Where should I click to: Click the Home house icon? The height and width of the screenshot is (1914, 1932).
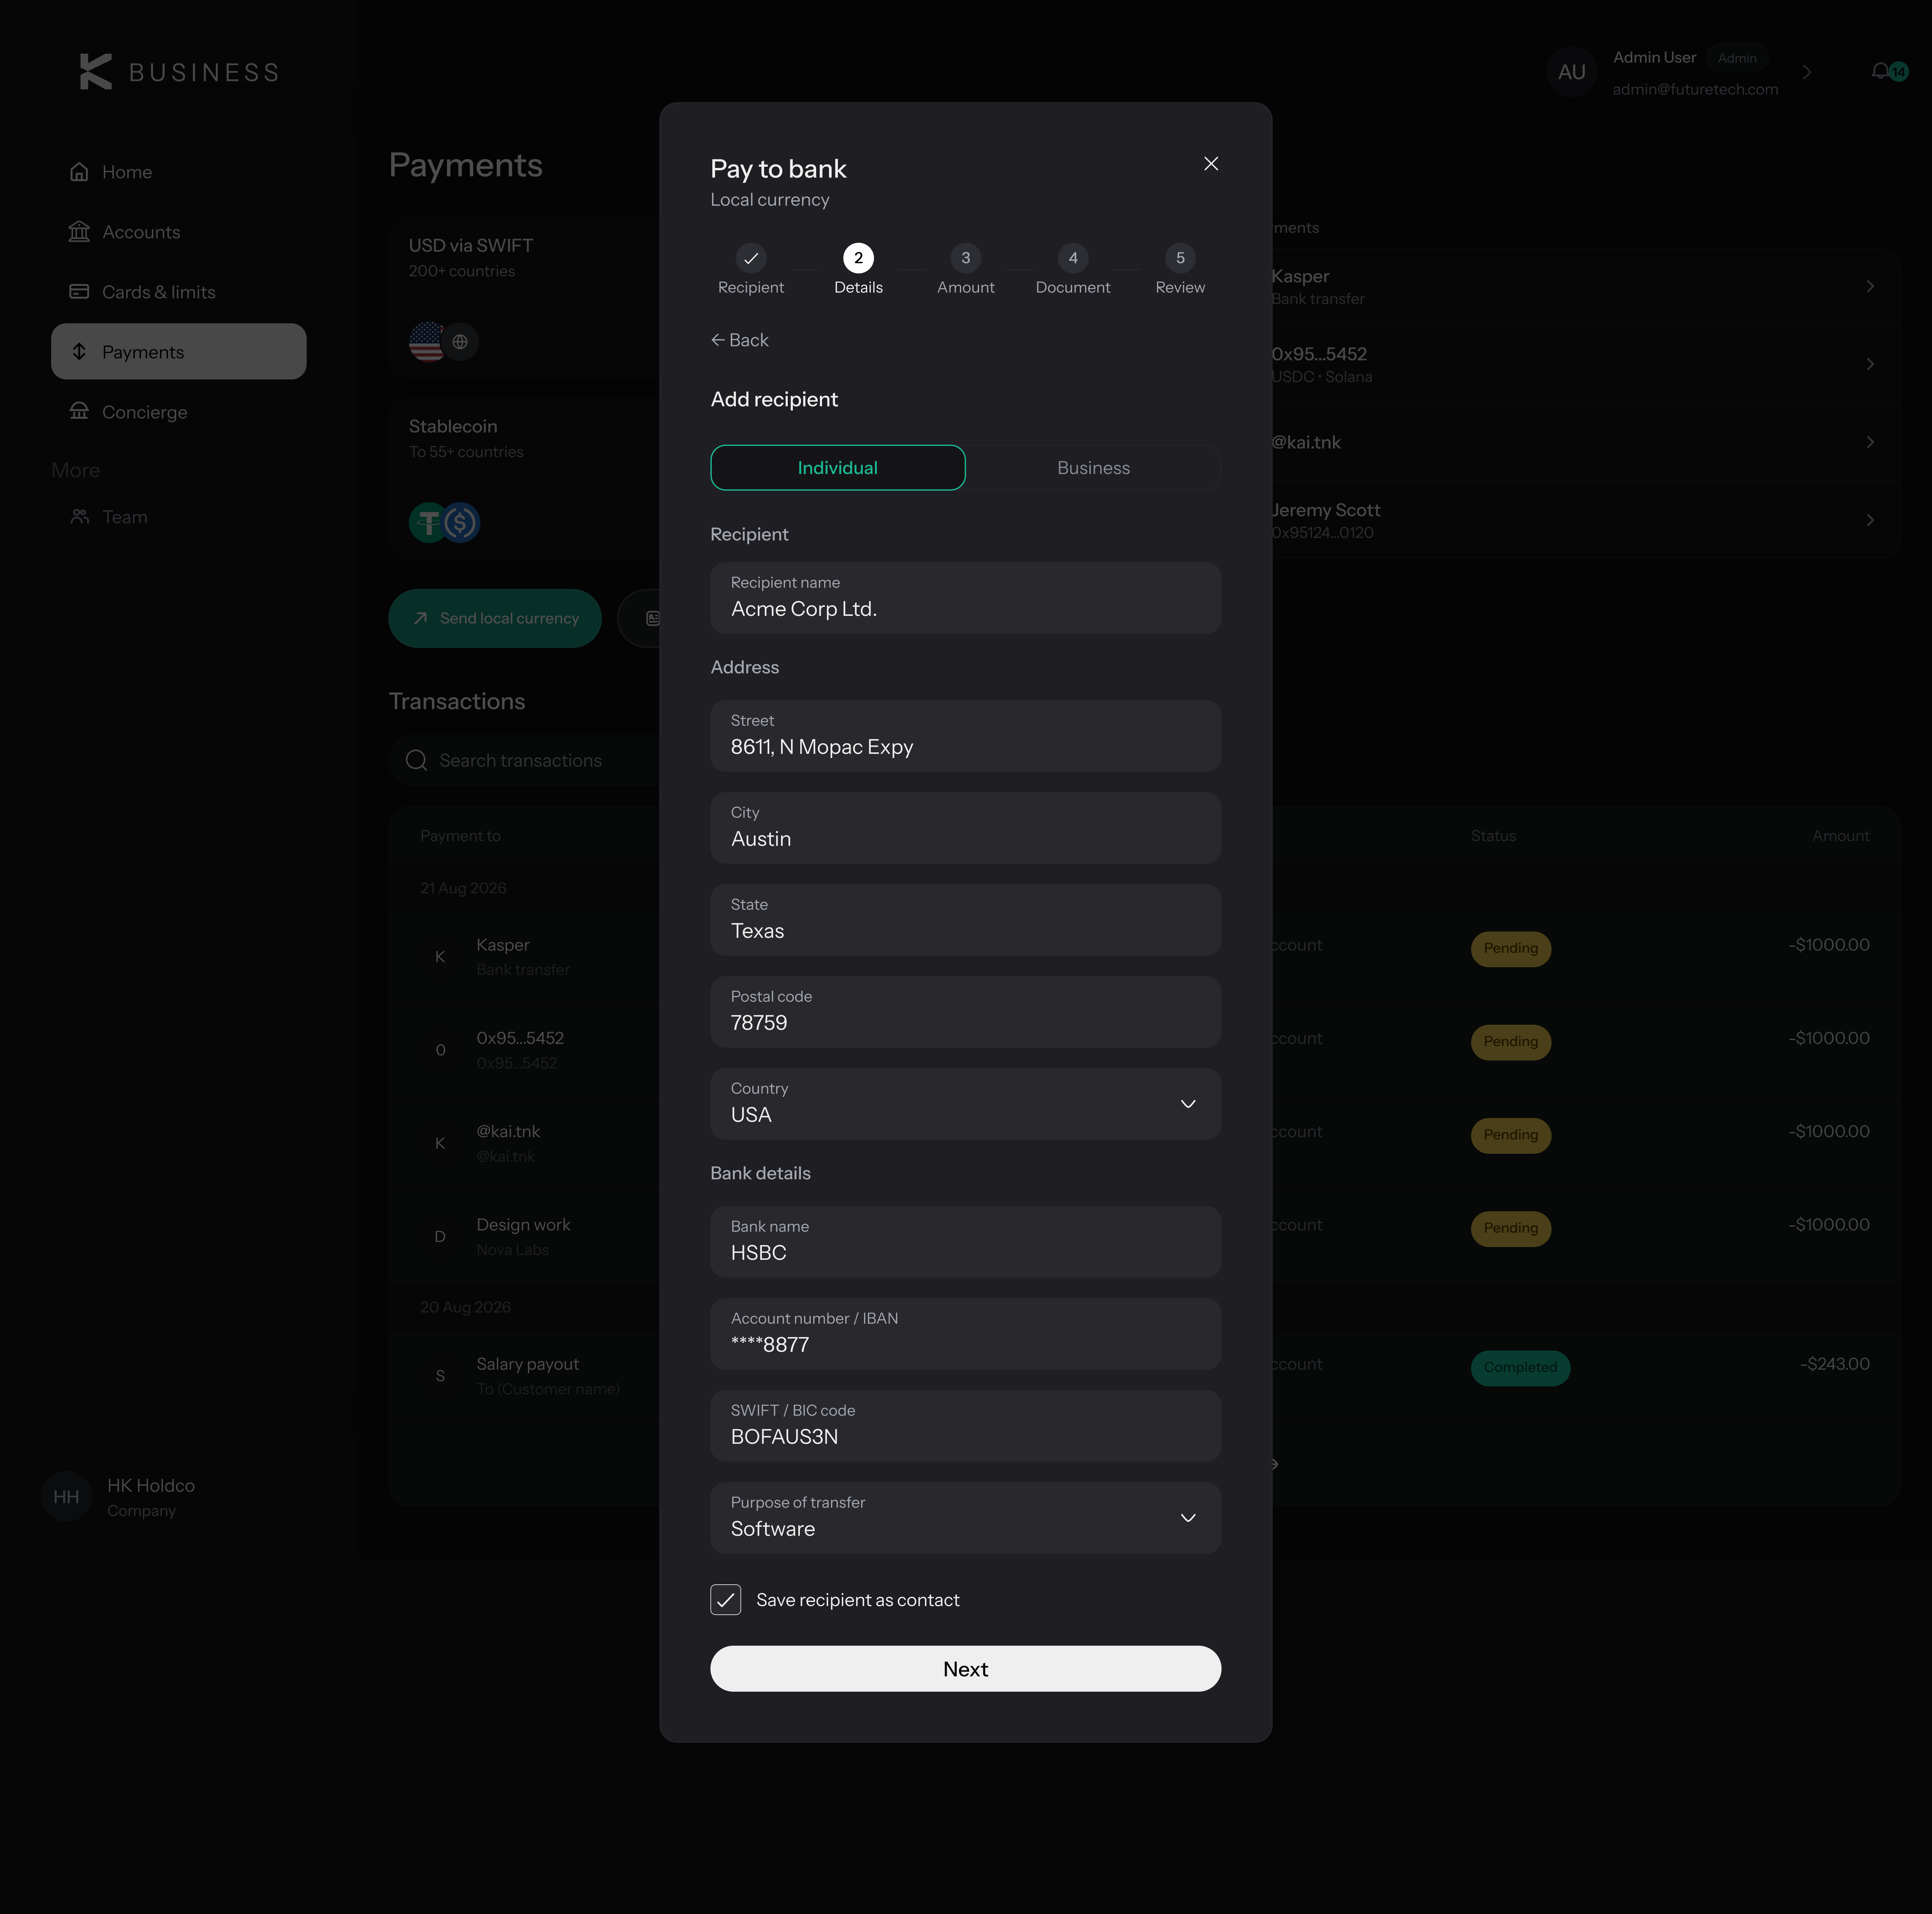(x=79, y=172)
